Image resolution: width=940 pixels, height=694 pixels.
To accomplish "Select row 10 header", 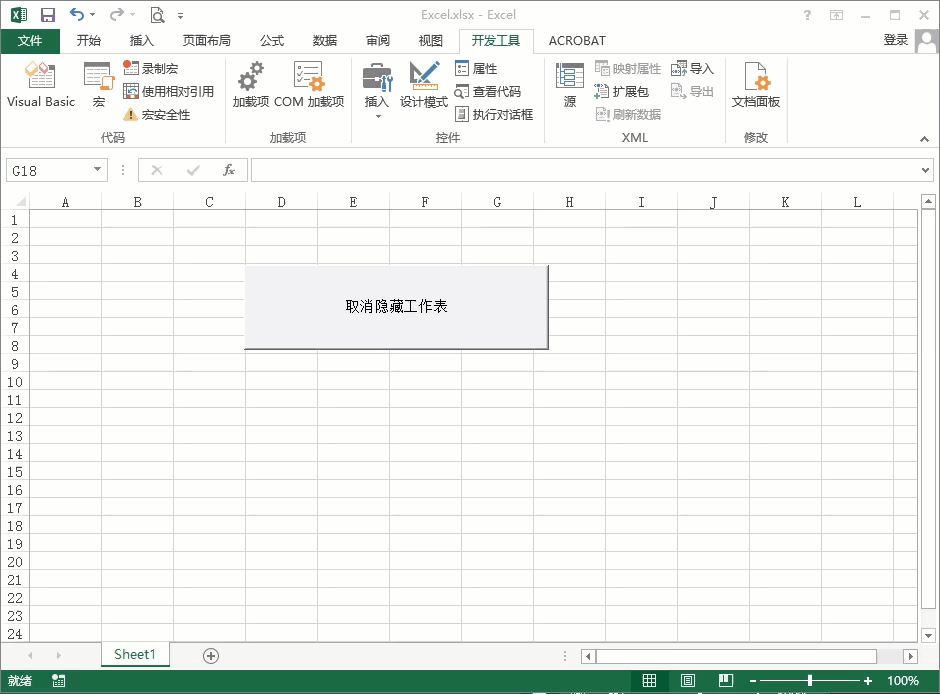I will 15,382.
